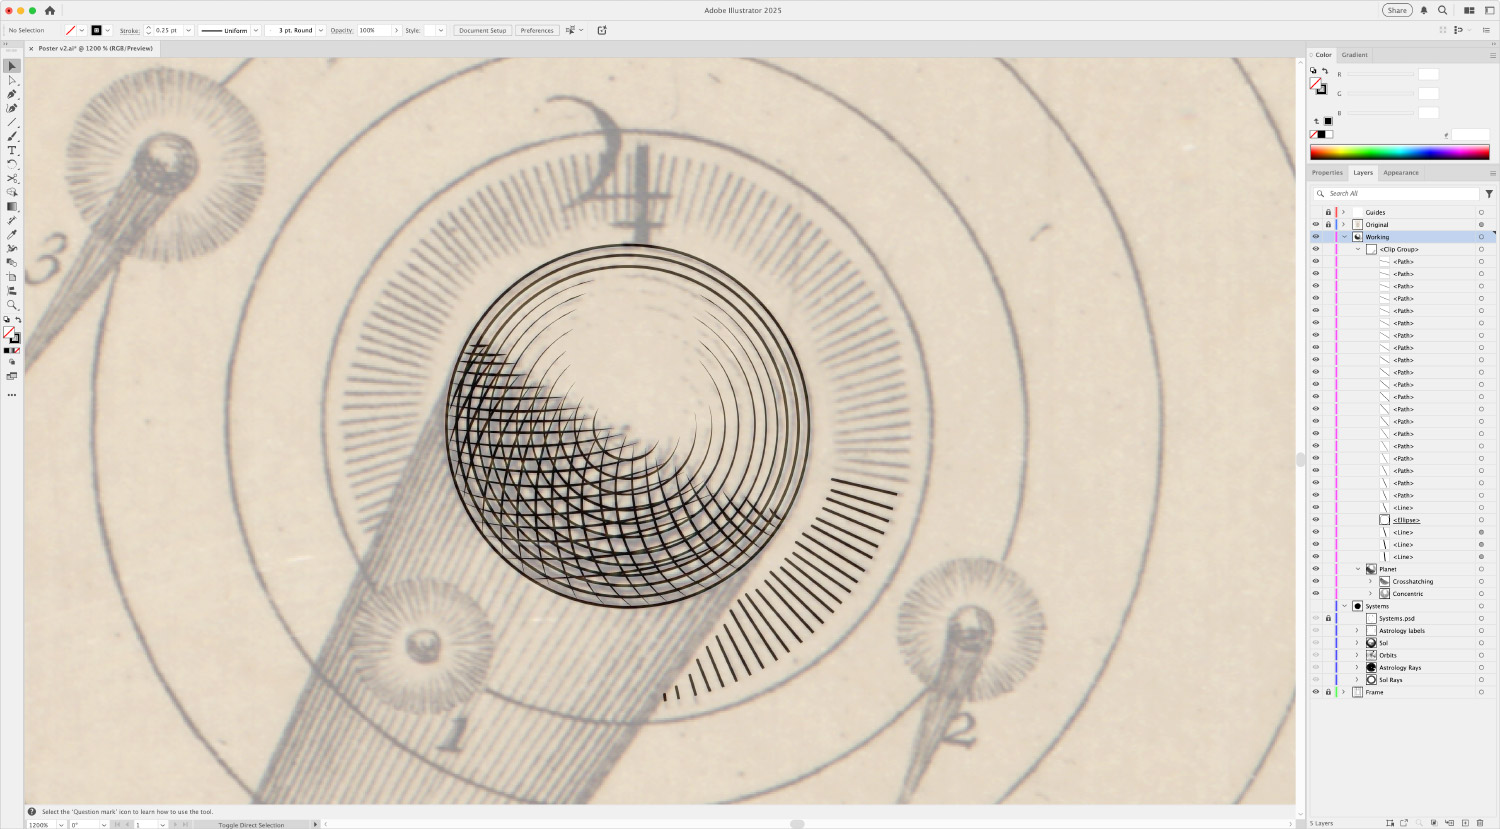Swap fill and stroke in Color panel
This screenshot has height=829, width=1500.
click(1325, 71)
